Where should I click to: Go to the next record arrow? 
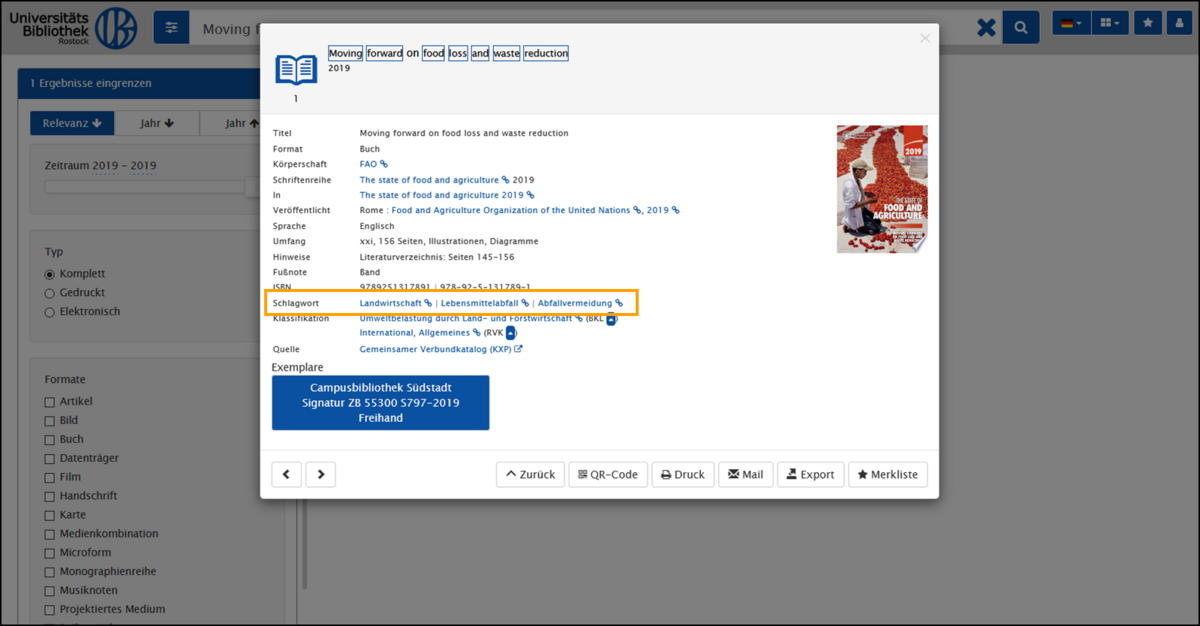coord(321,474)
